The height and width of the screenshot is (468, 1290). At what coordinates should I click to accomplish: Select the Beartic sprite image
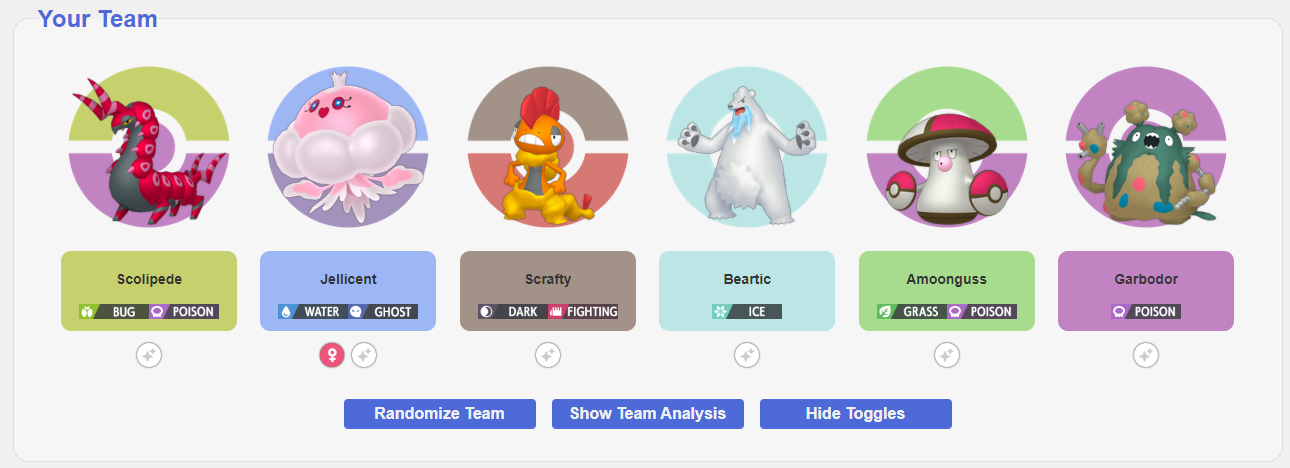747,148
